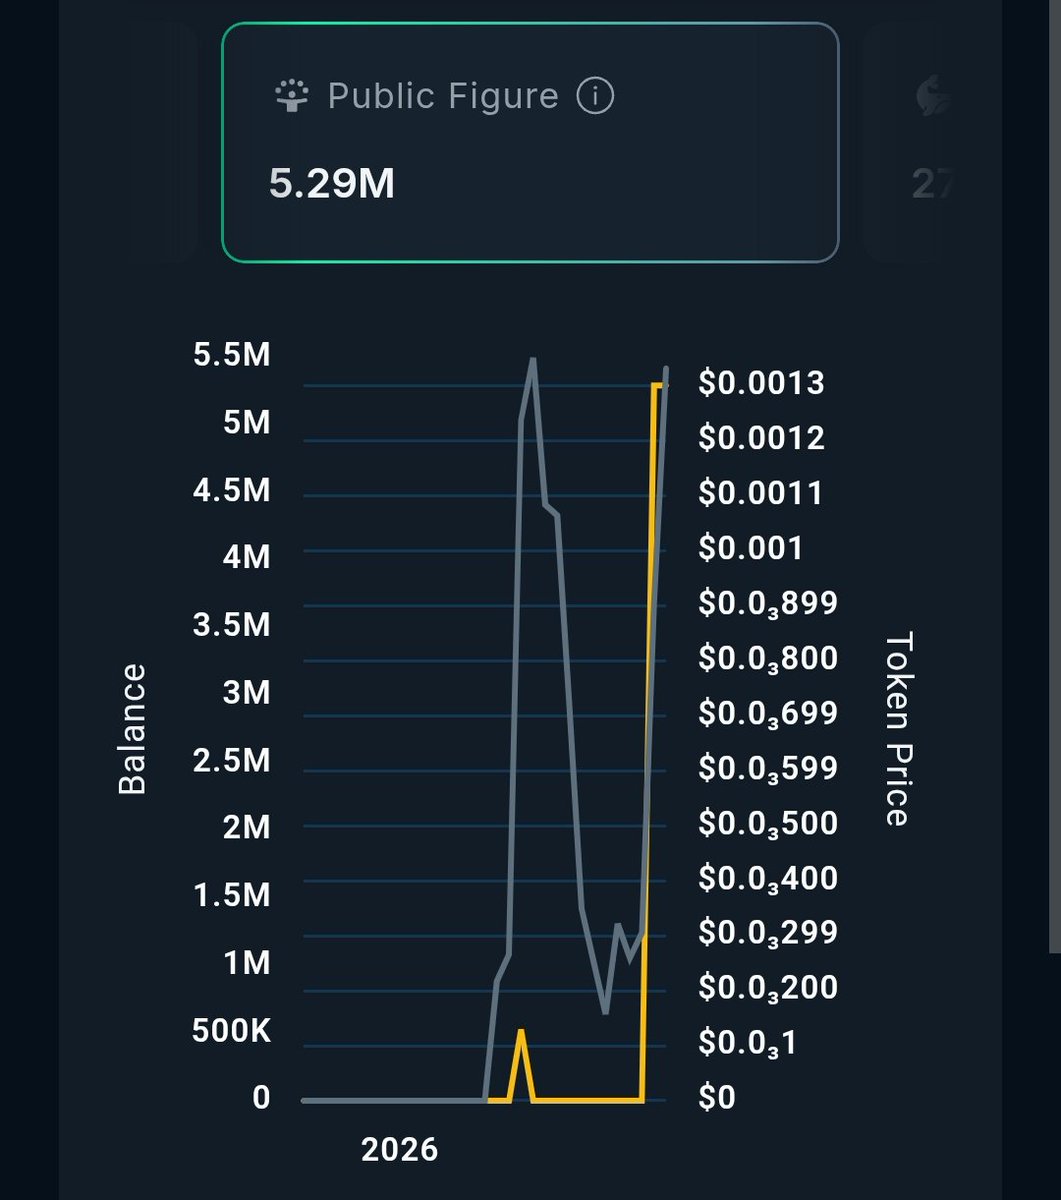Viewport: 1061px width, 1200px height.
Task: Click the vertical Token Price axis title
Action: pos(898,727)
